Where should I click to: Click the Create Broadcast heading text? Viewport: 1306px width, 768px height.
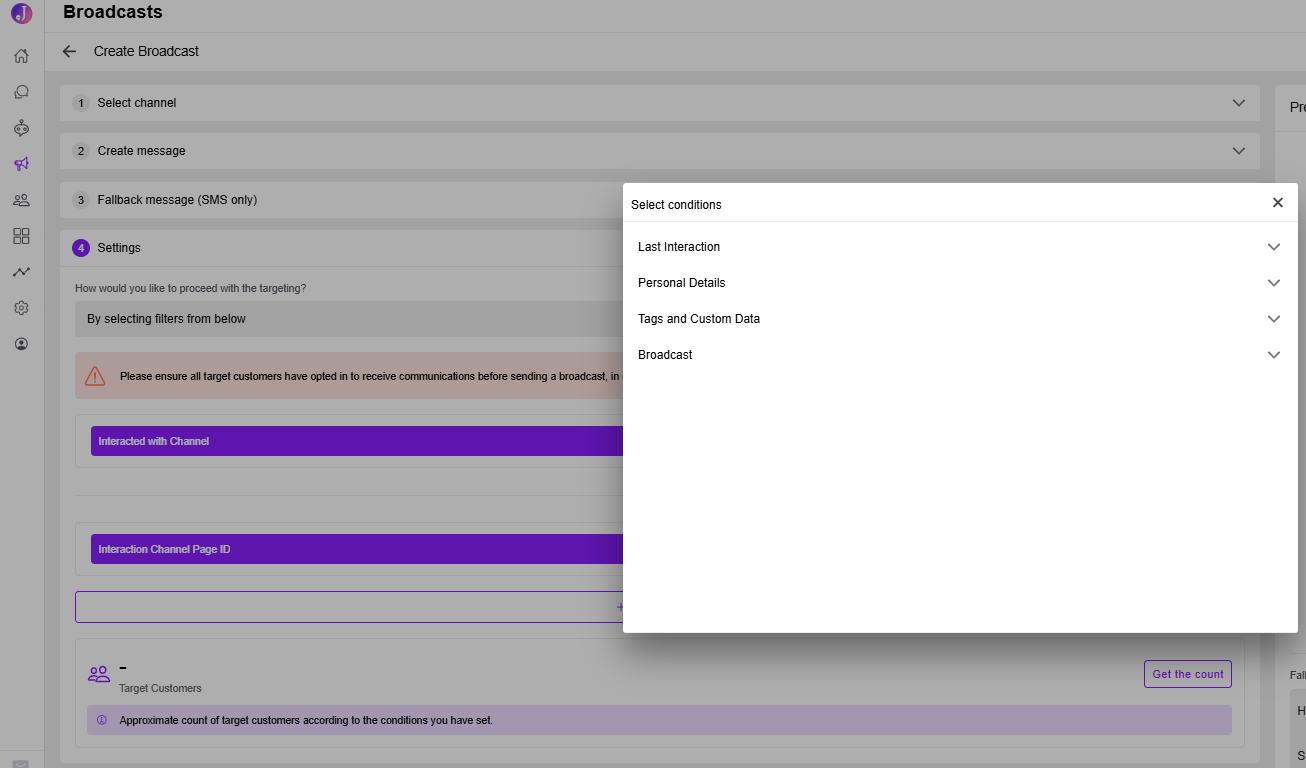(x=146, y=51)
